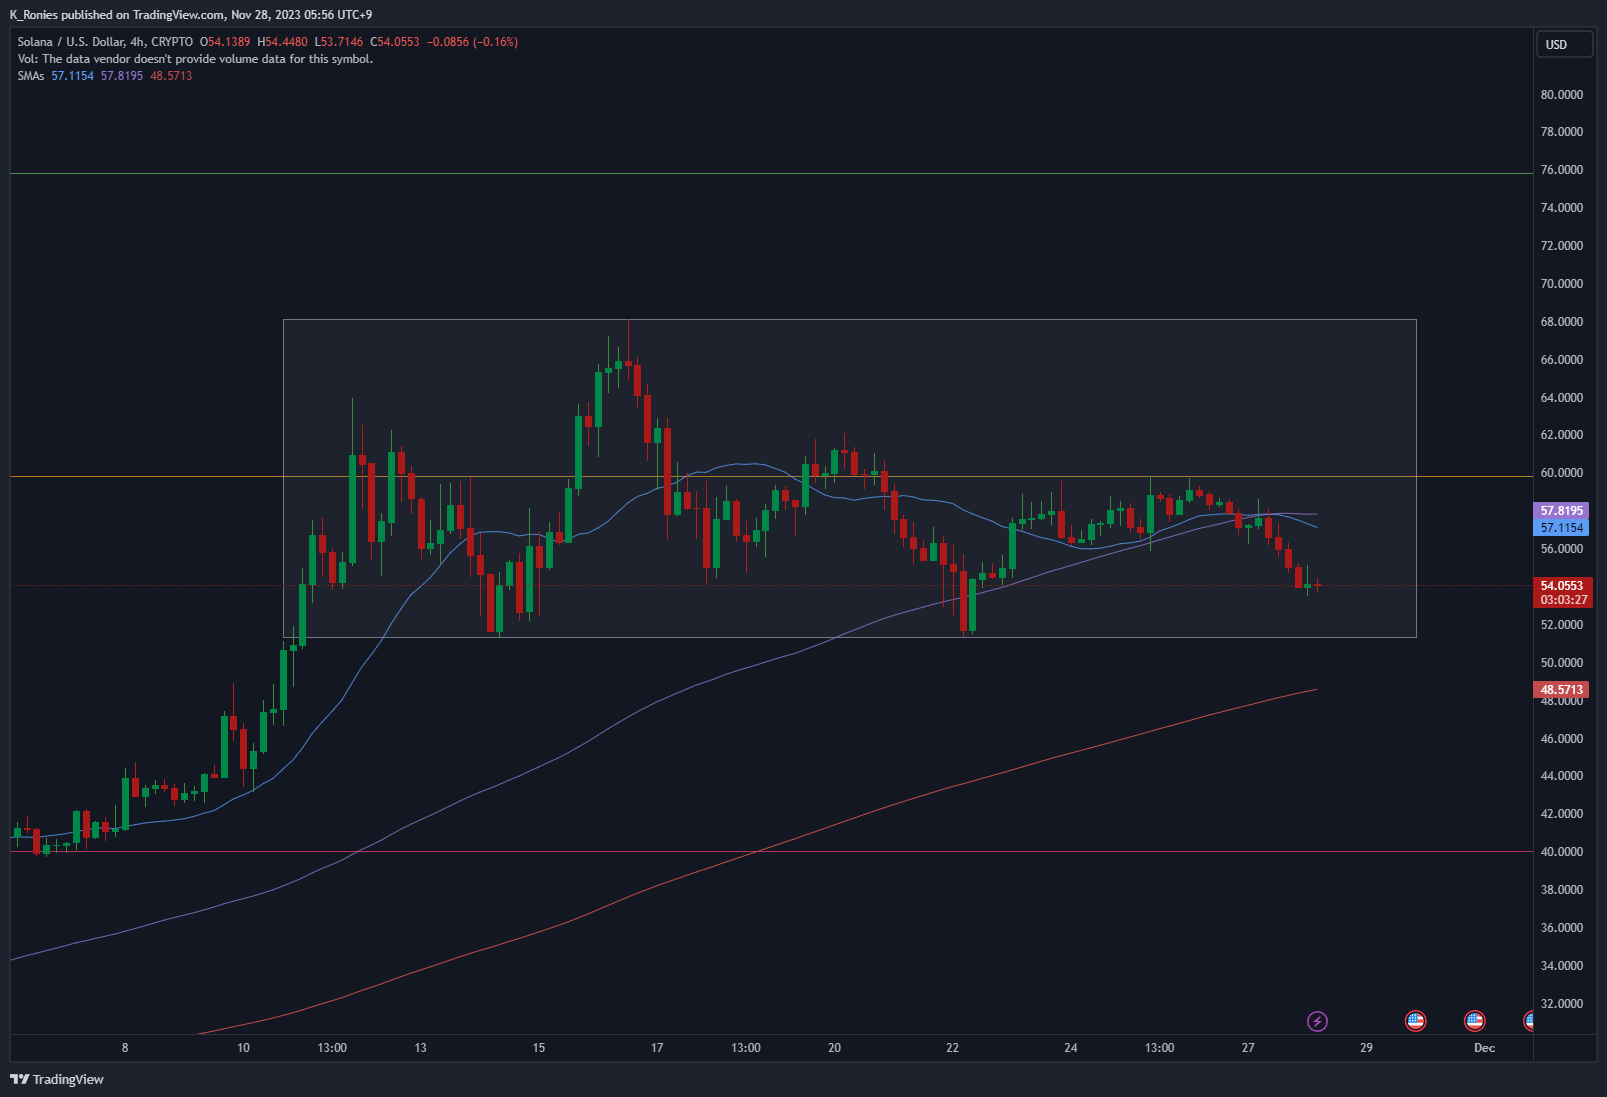
Task: Click the 80.0000 price axis tick
Action: click(x=1562, y=95)
